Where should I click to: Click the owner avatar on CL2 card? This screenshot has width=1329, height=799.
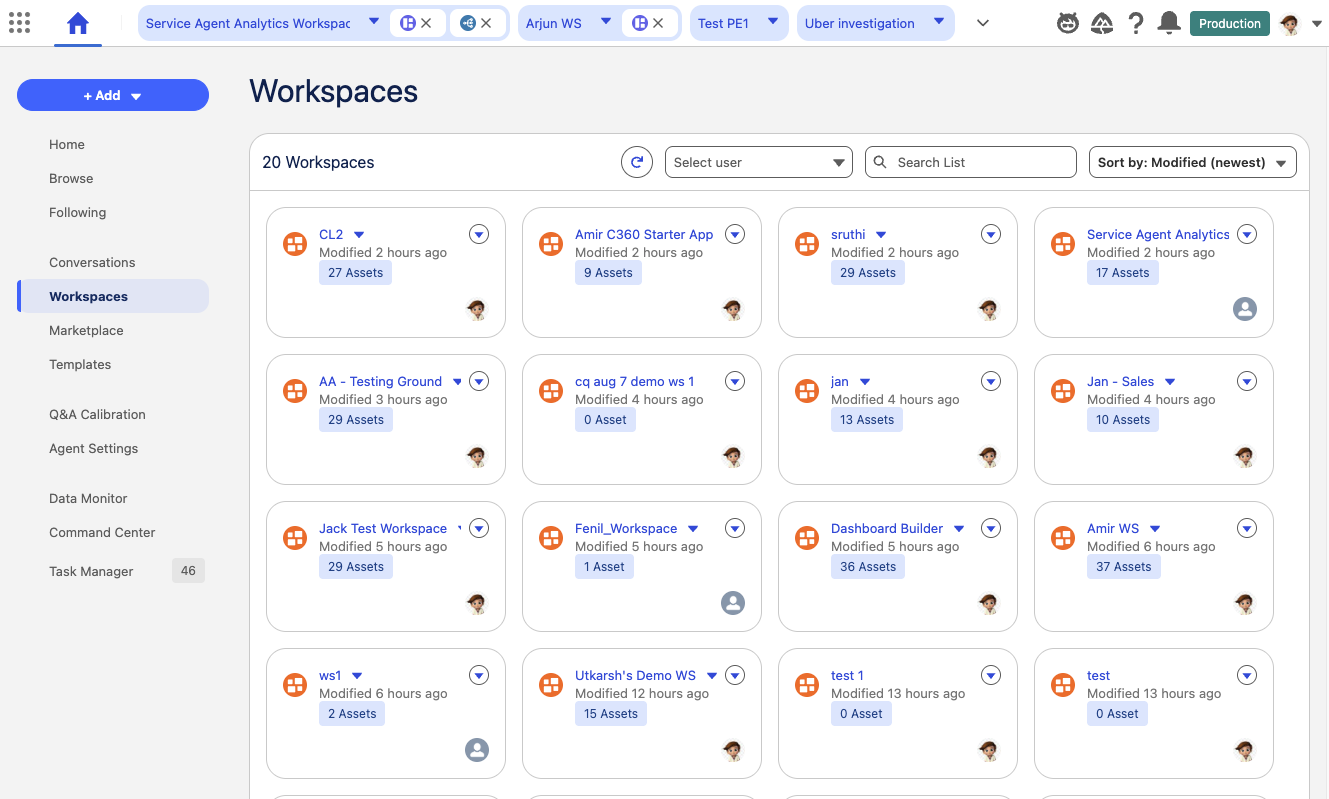pos(477,309)
